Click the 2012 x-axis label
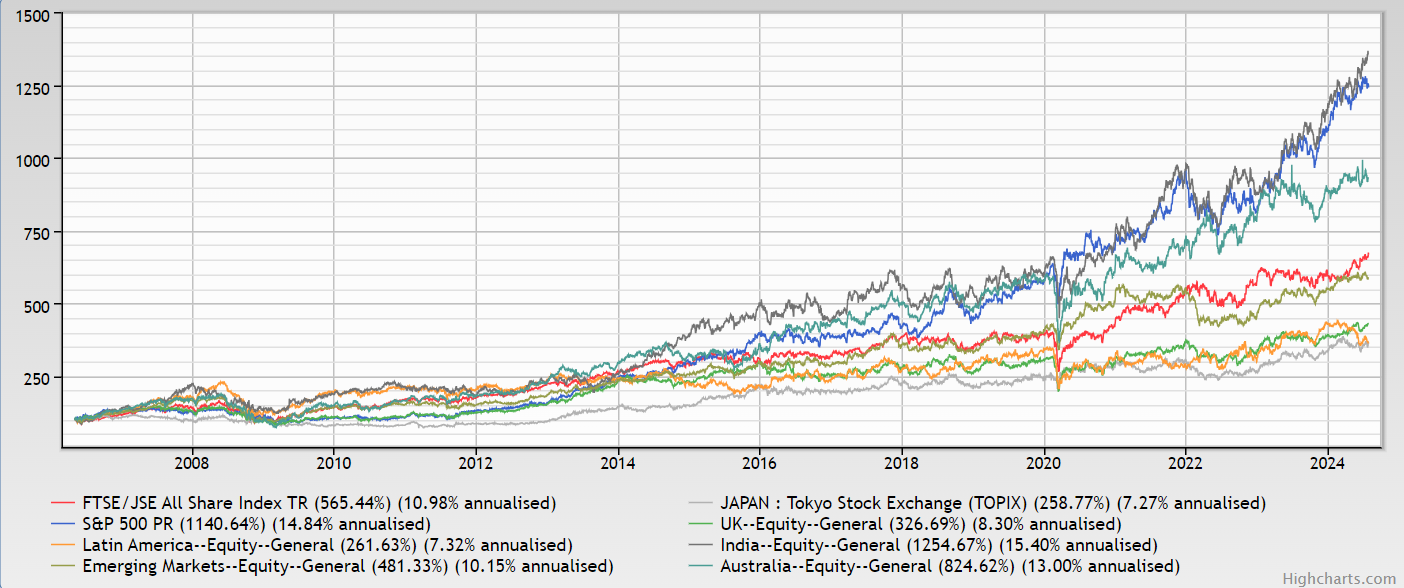This screenshot has width=1404, height=588. (x=475, y=464)
